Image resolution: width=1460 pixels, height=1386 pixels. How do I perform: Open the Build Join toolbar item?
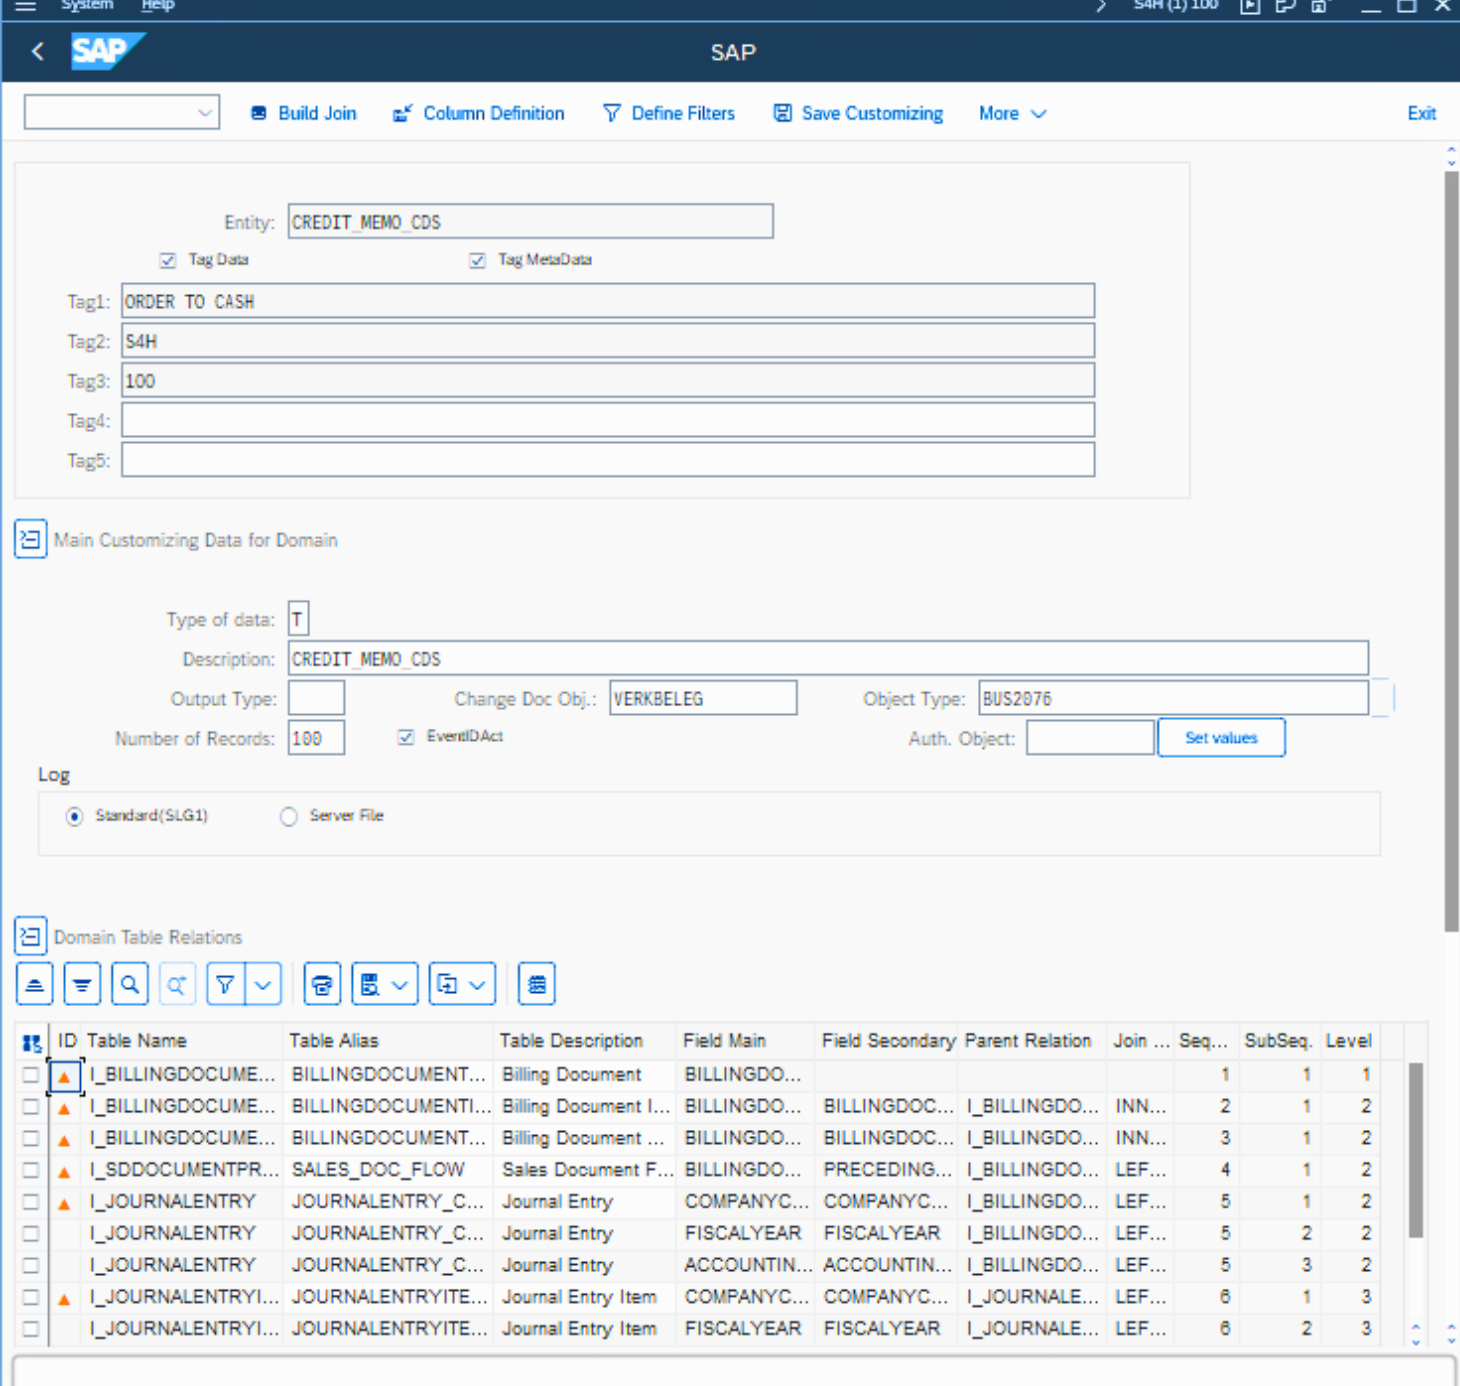(x=303, y=114)
